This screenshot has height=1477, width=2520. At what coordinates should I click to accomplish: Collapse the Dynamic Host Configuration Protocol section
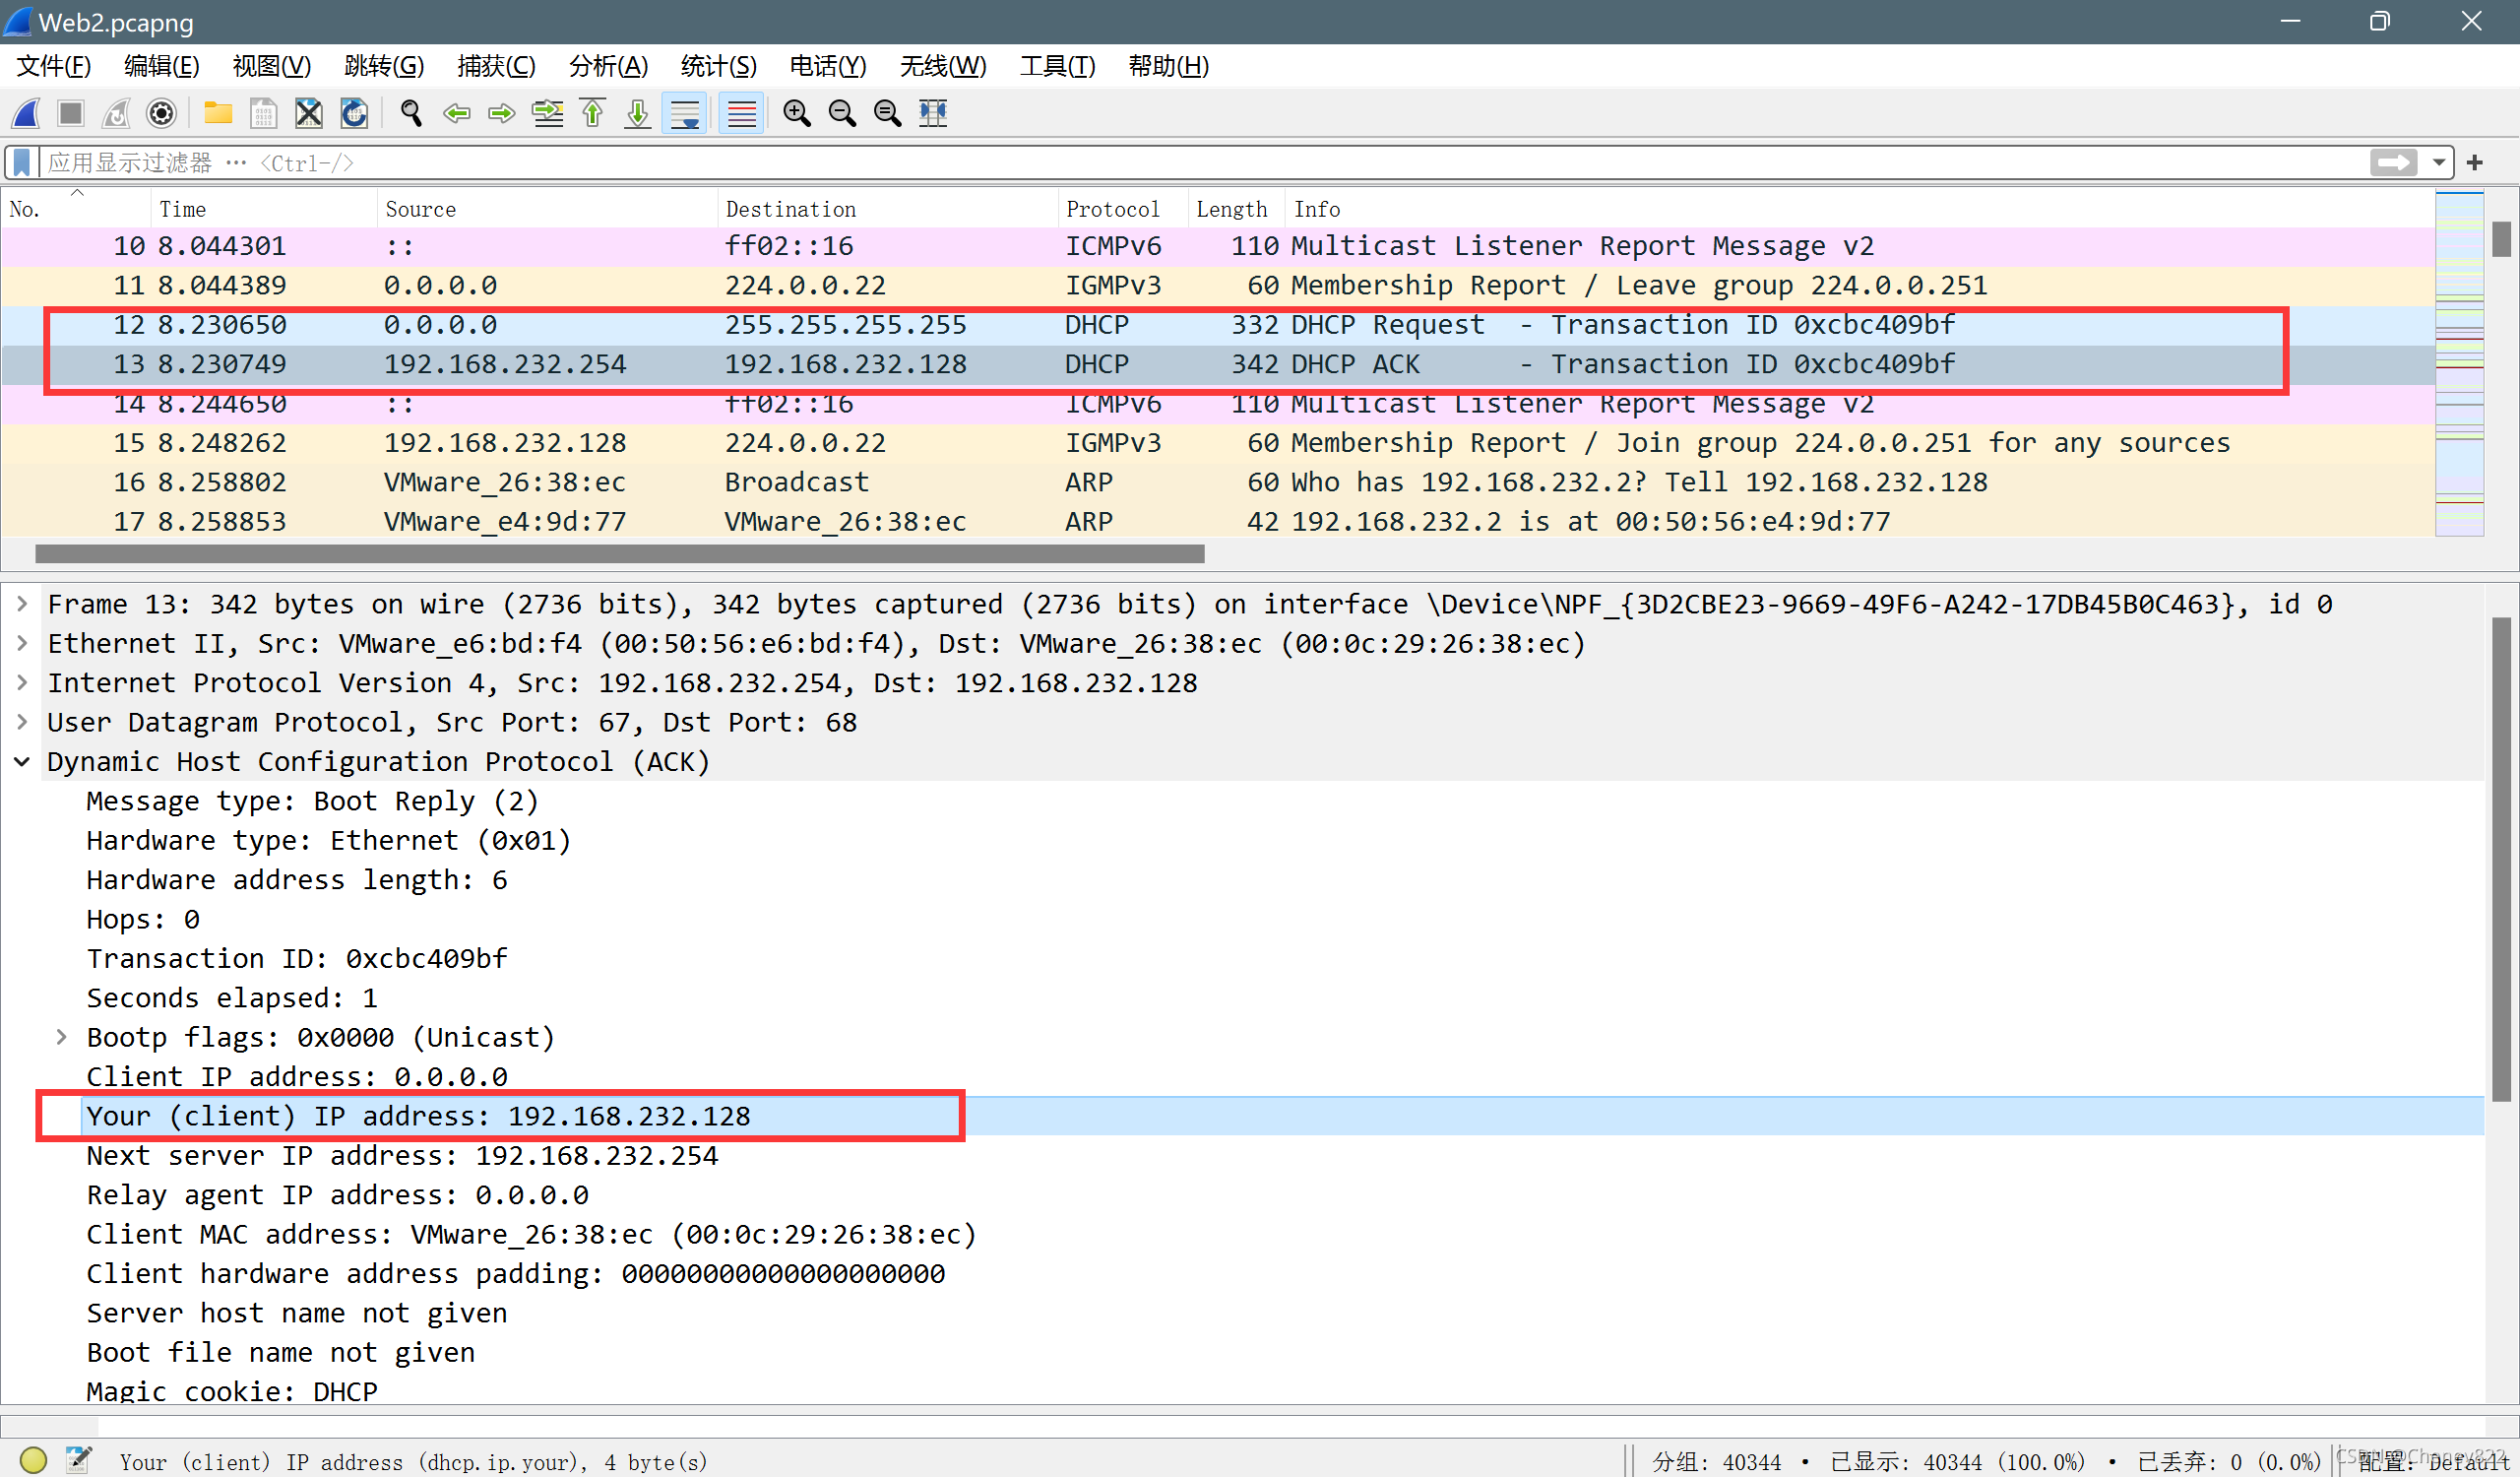(x=22, y=762)
